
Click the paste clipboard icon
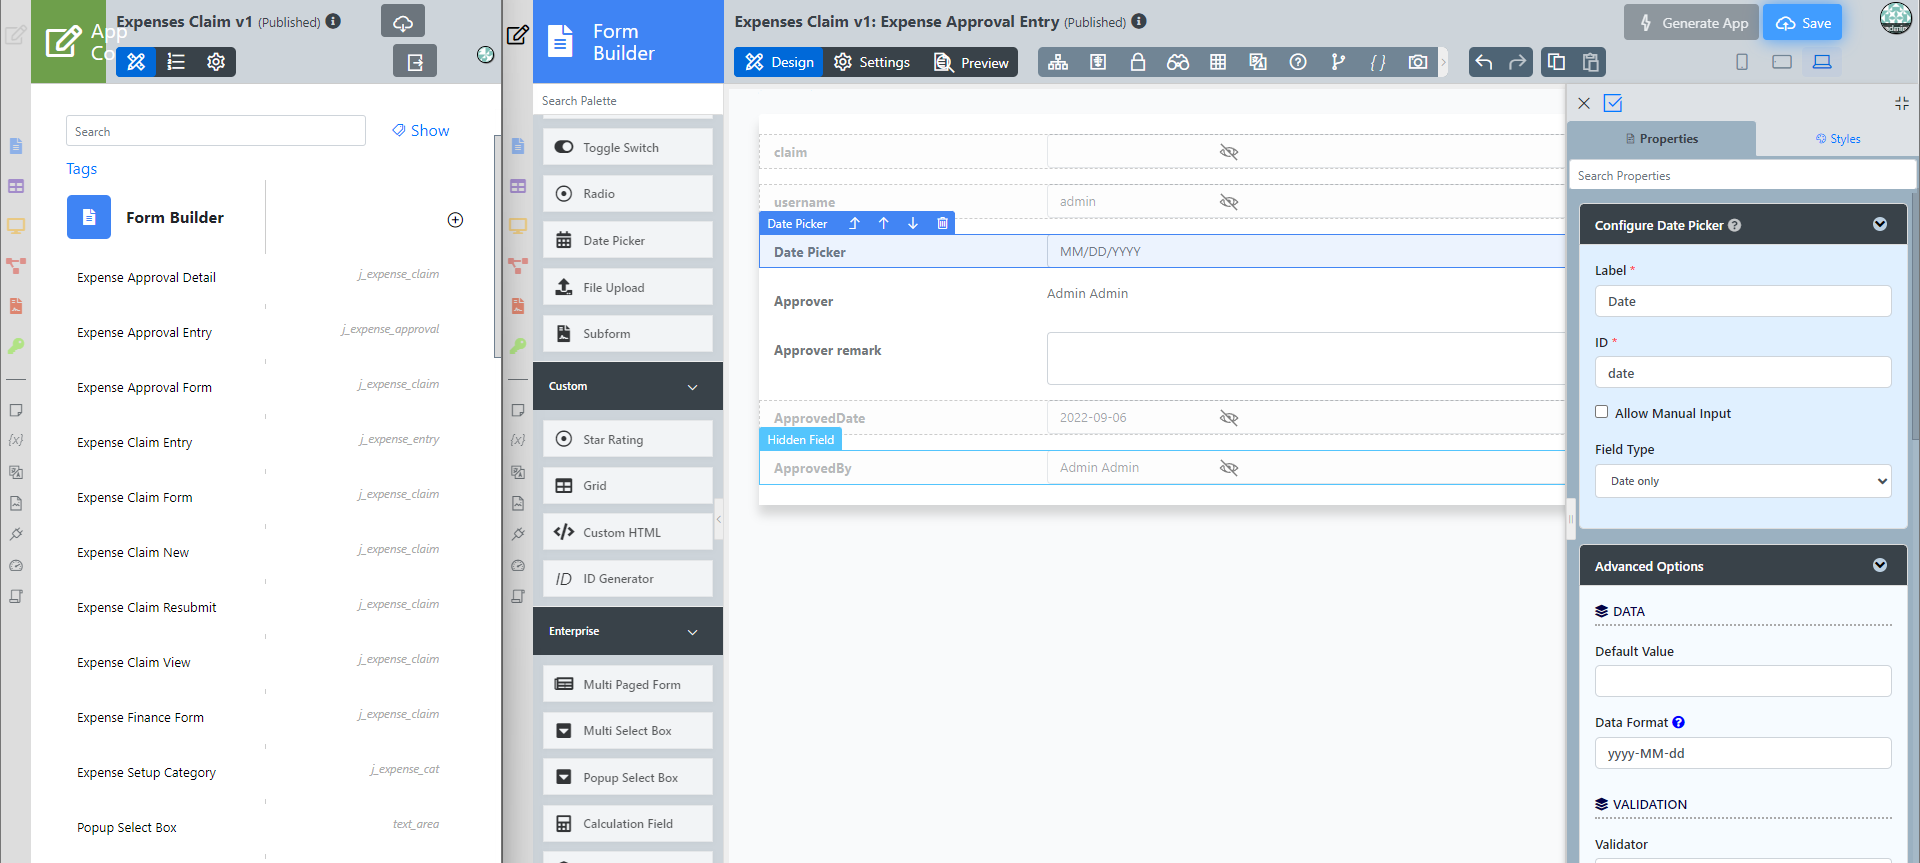point(1590,62)
